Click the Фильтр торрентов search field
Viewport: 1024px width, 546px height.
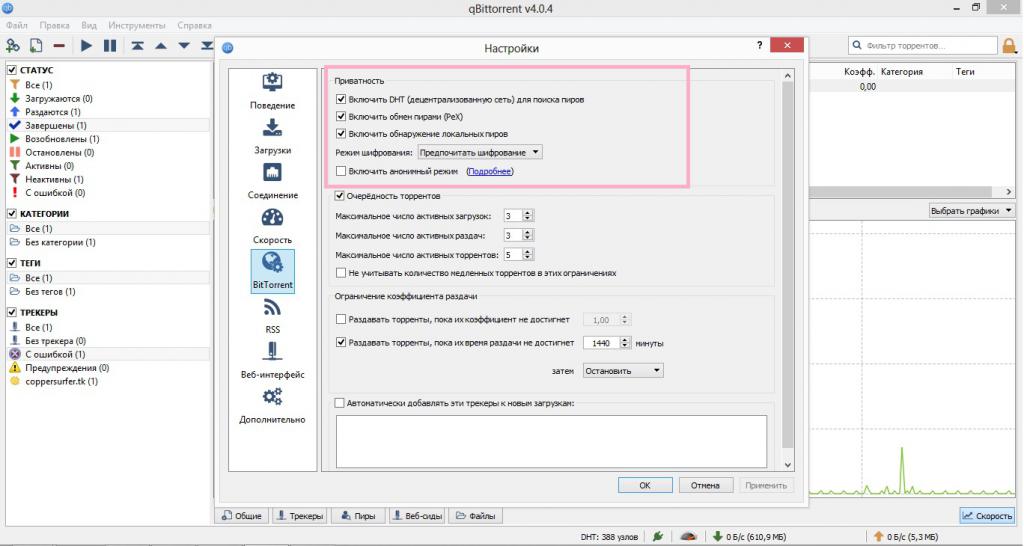pyautogui.click(x=923, y=46)
